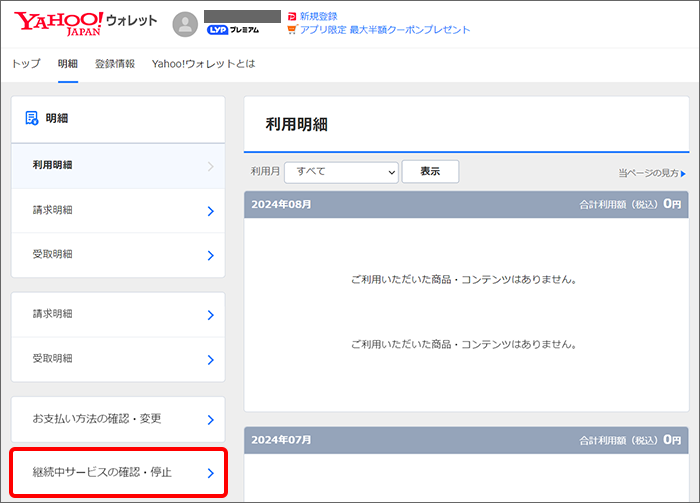This screenshot has width=700, height=503.
Task: Open お支払い方法の確認・変更
Action: [x=118, y=420]
